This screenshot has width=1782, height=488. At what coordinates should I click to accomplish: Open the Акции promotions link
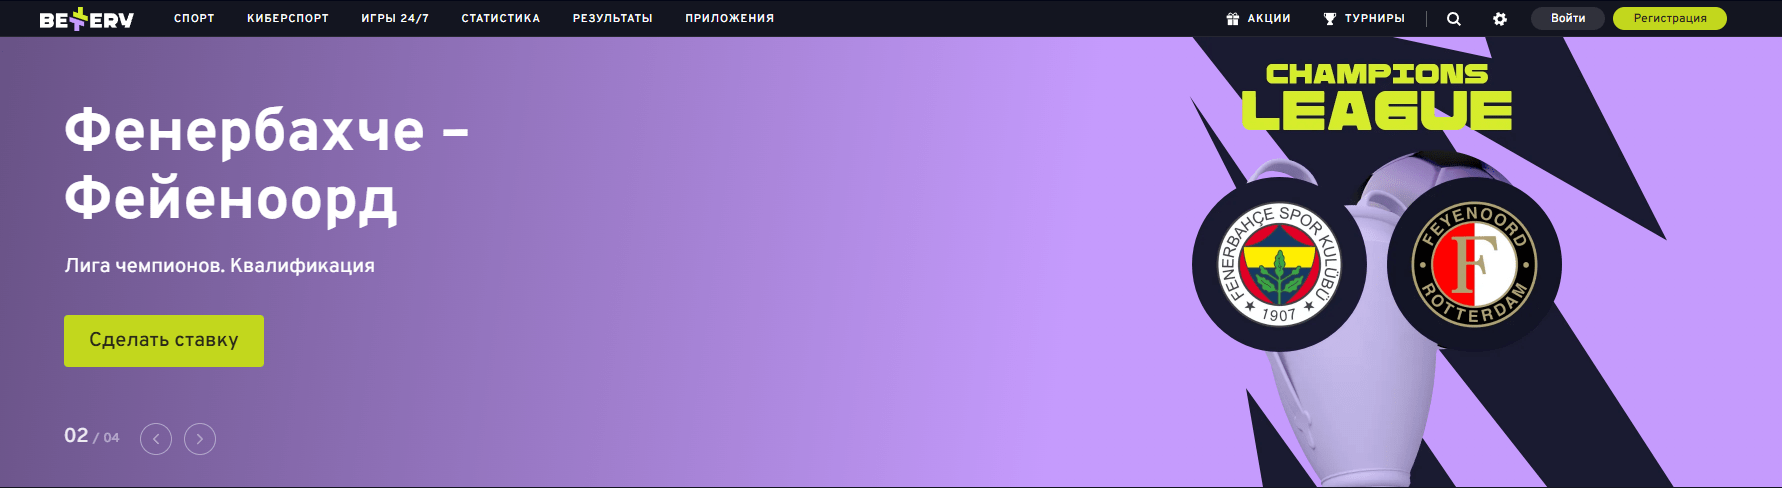[1269, 18]
